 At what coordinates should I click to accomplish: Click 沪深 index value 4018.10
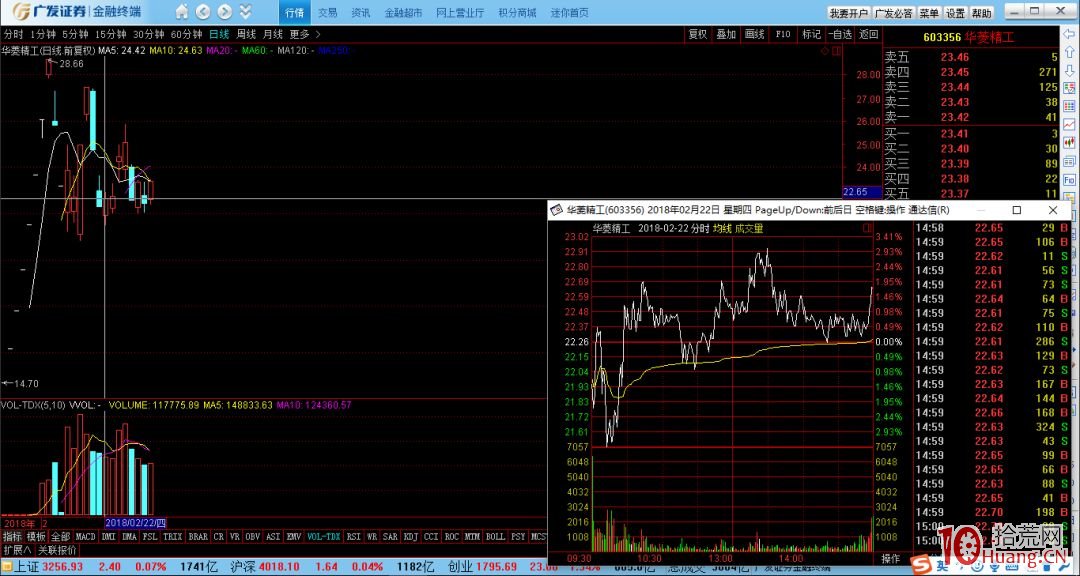pyautogui.click(x=279, y=566)
